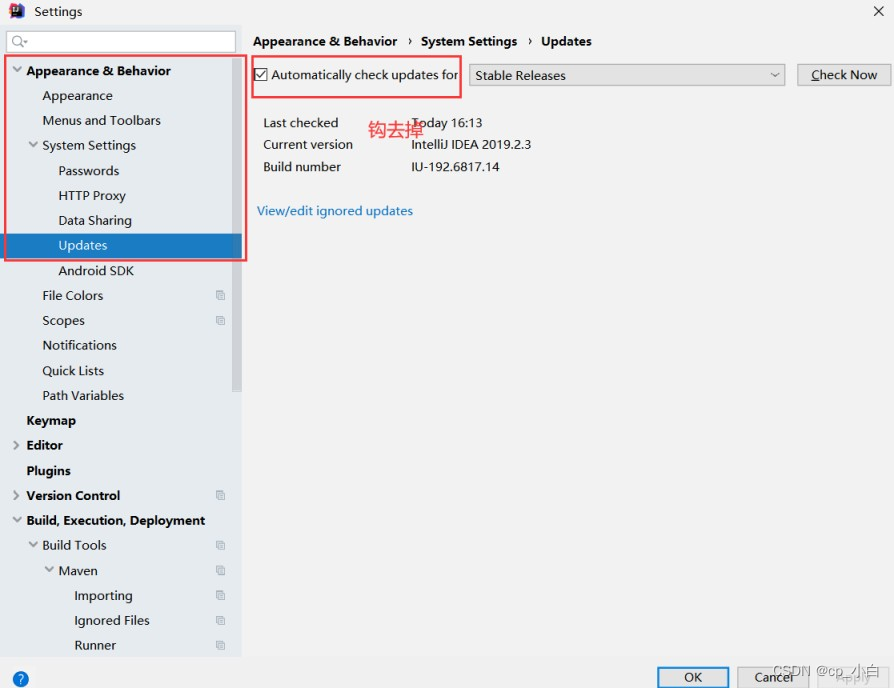Screen dimensions: 894x688
Task: Collapse the Maven node
Action: (x=49, y=570)
